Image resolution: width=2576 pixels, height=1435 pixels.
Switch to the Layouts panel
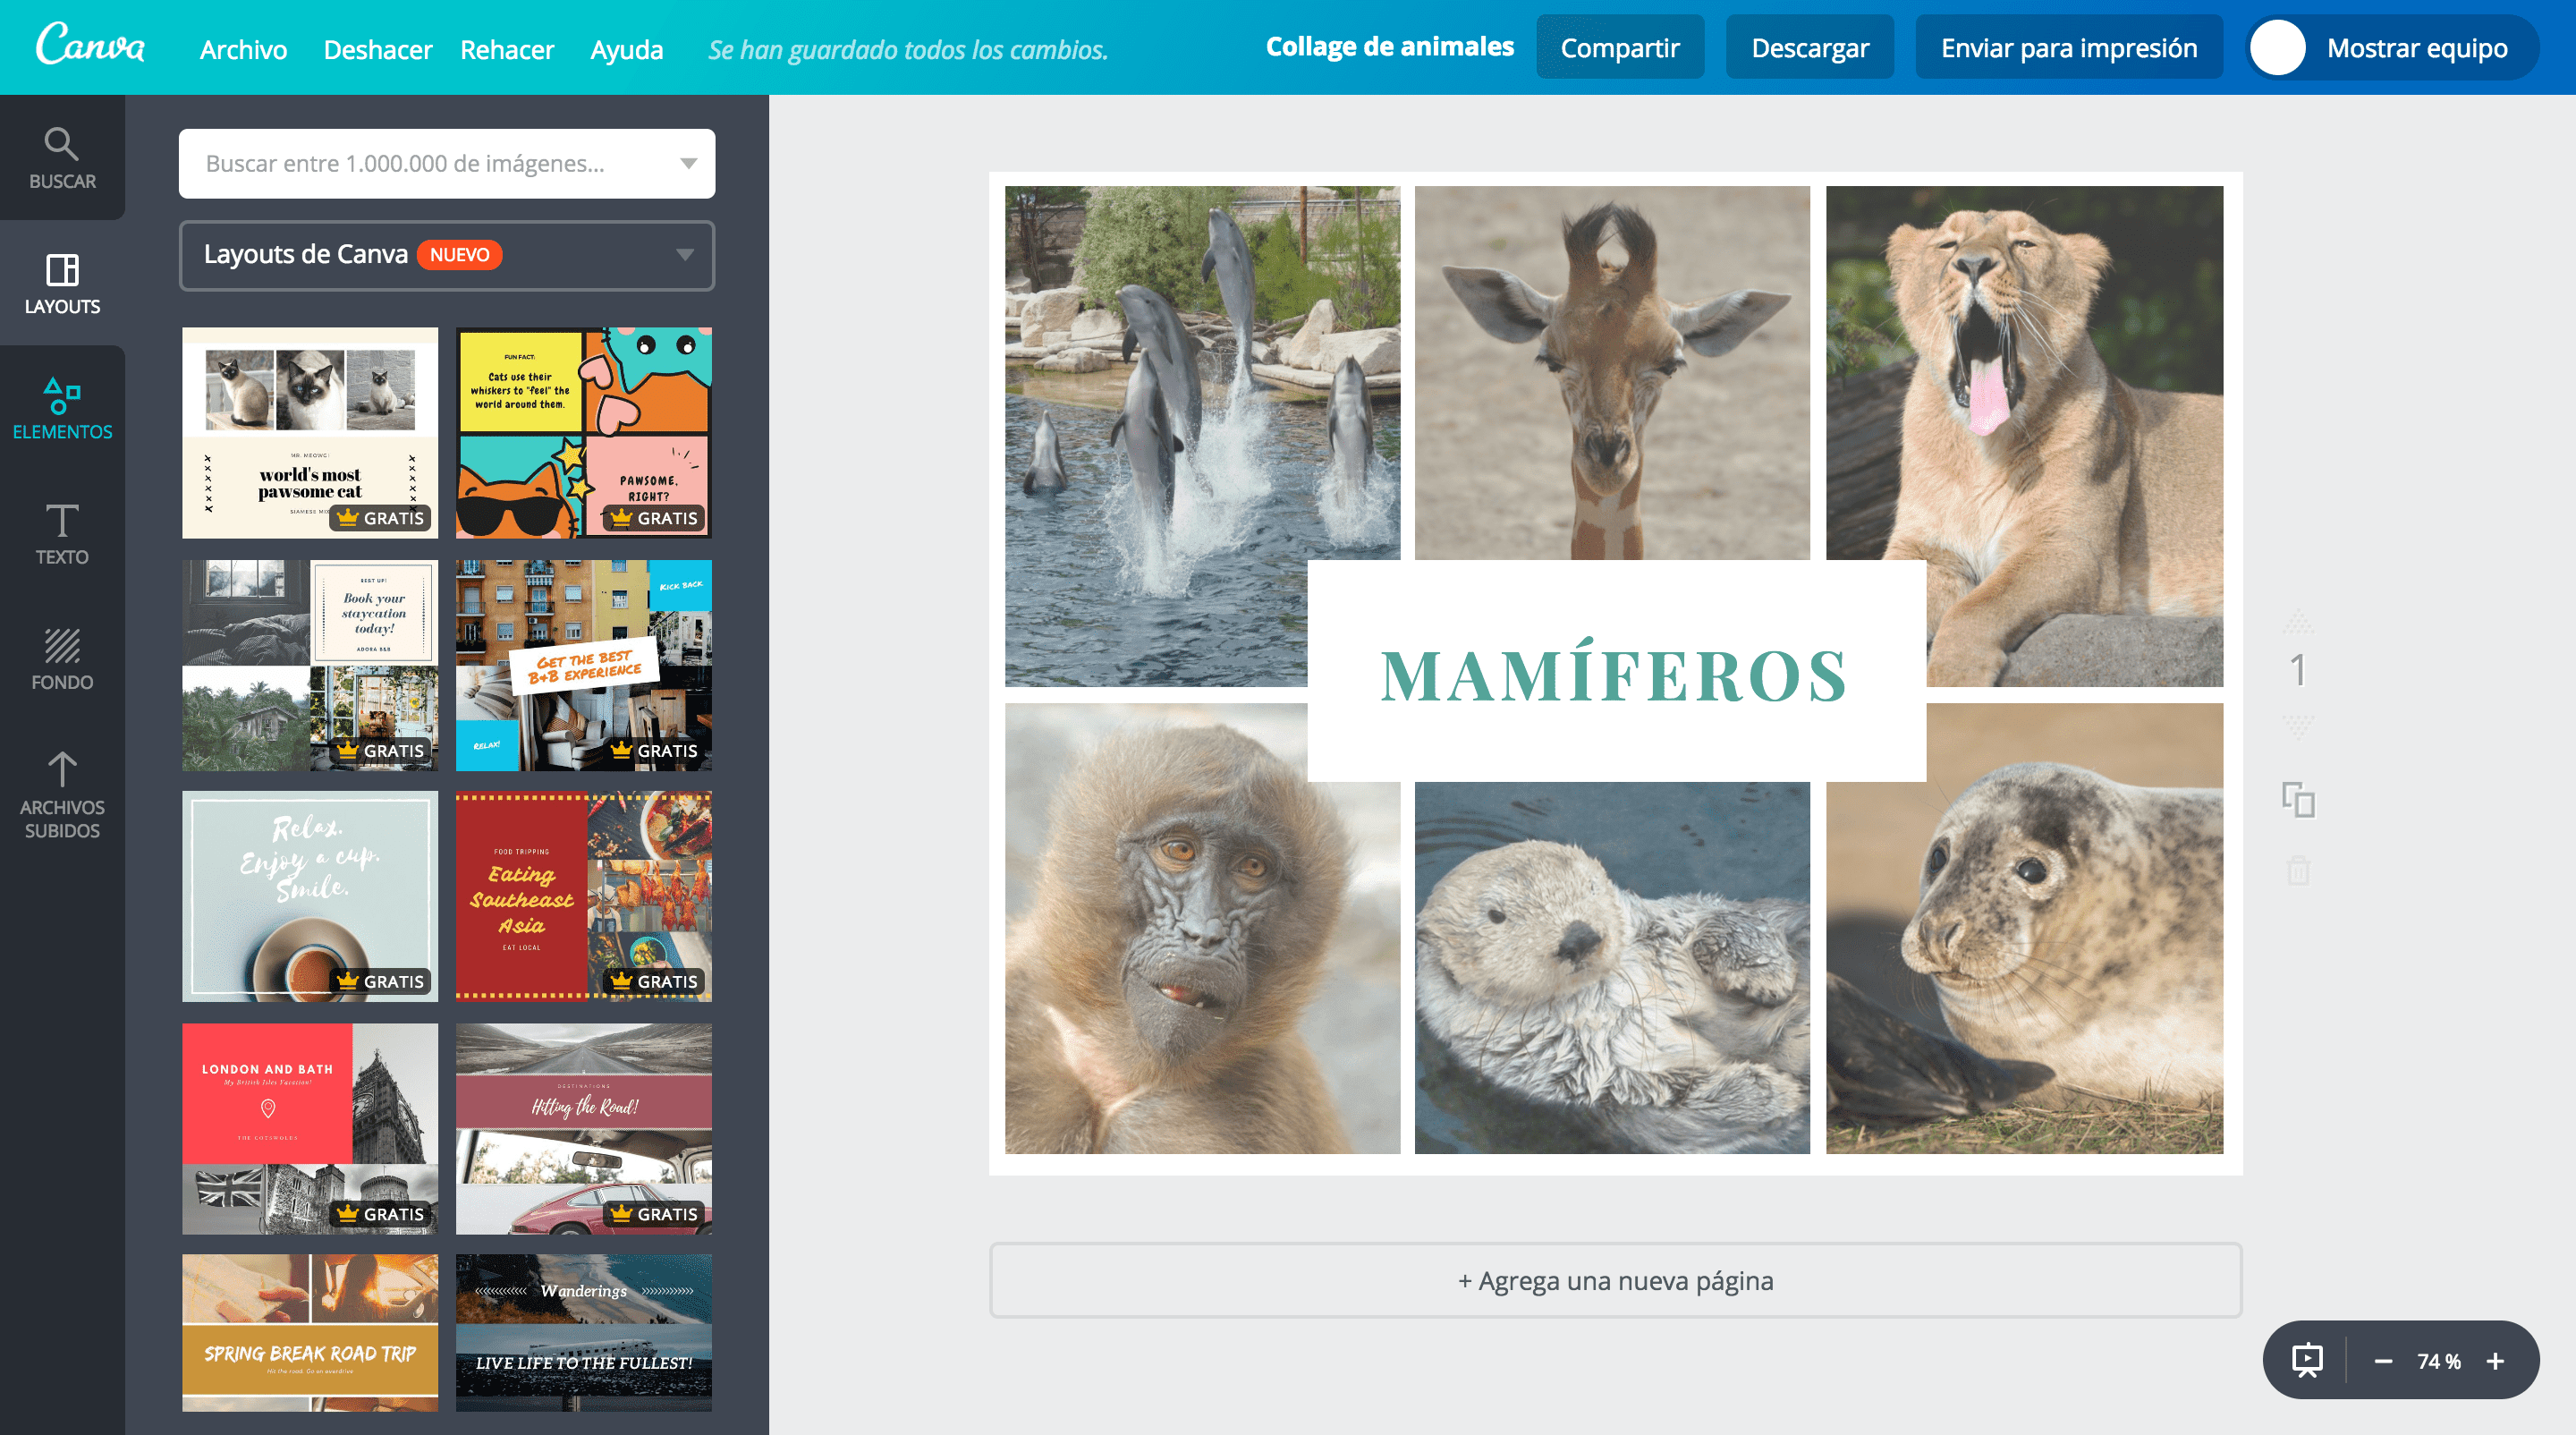point(62,283)
